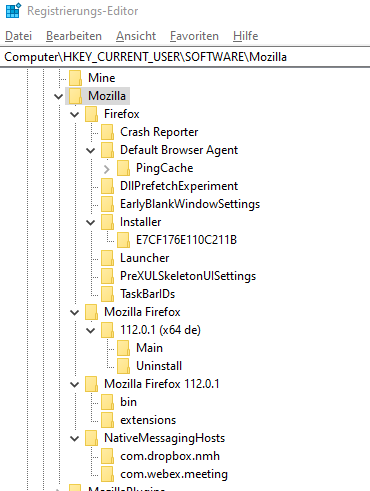Select the Launcher key label
The width and height of the screenshot is (370, 491).
145,258
